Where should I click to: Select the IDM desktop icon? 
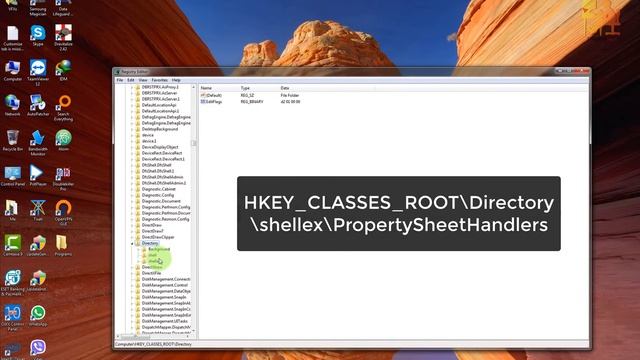tap(63, 69)
